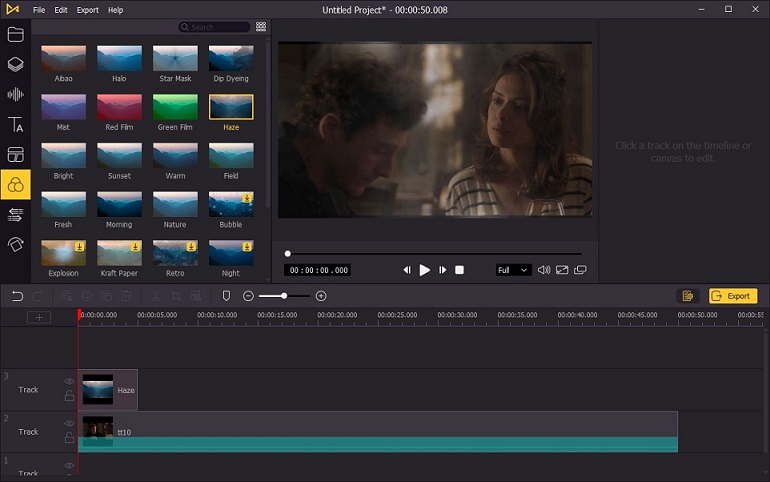
Task: Select the Dip Dyeing filter thumbnail
Action: tap(231, 58)
